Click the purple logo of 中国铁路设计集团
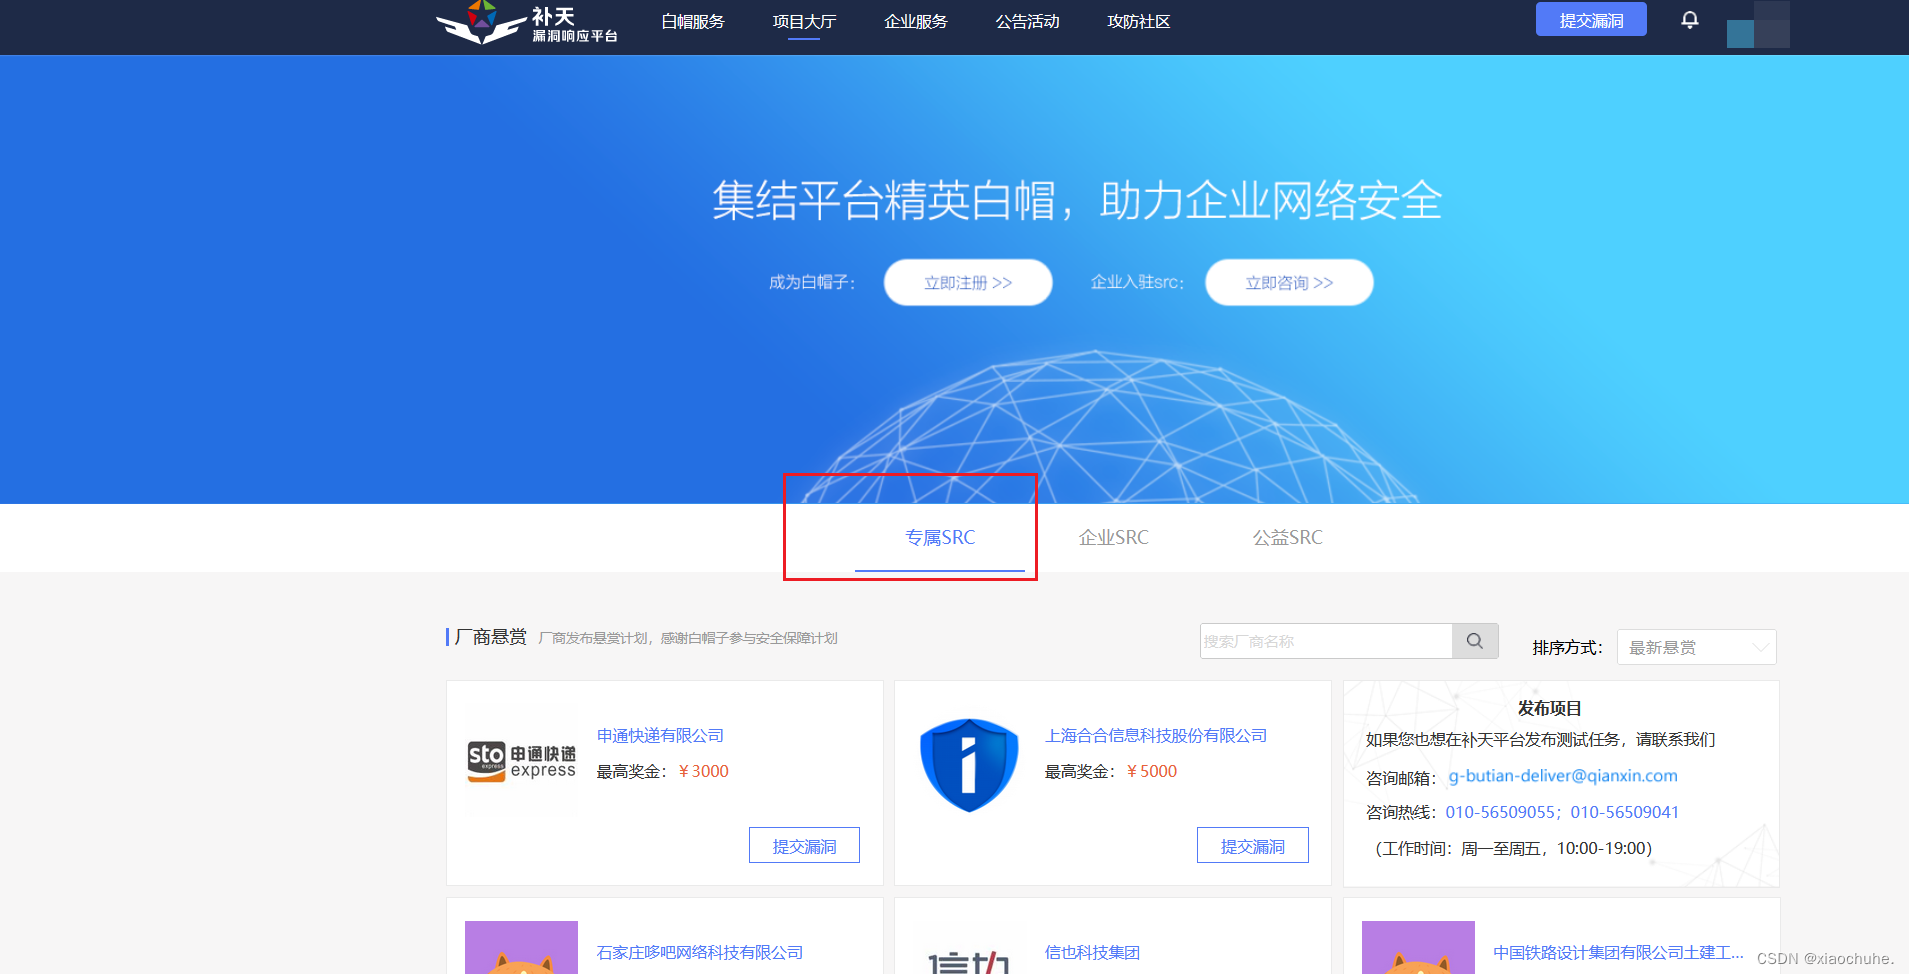The height and width of the screenshot is (974, 1909). point(1418,947)
